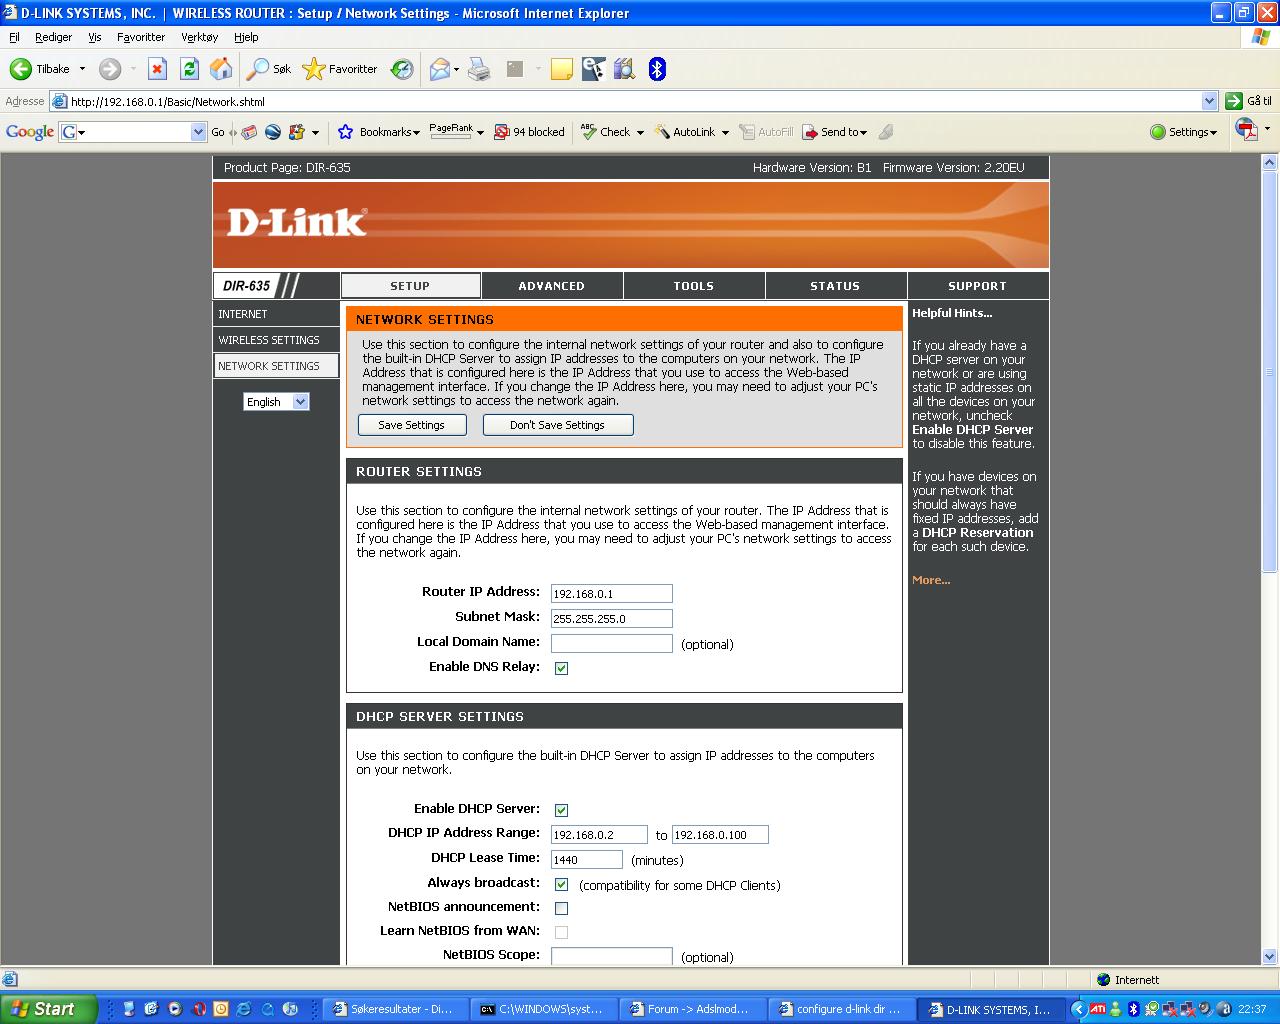The width and height of the screenshot is (1280, 1024).
Task: Click the yellow note toolbar icon
Action: point(562,69)
